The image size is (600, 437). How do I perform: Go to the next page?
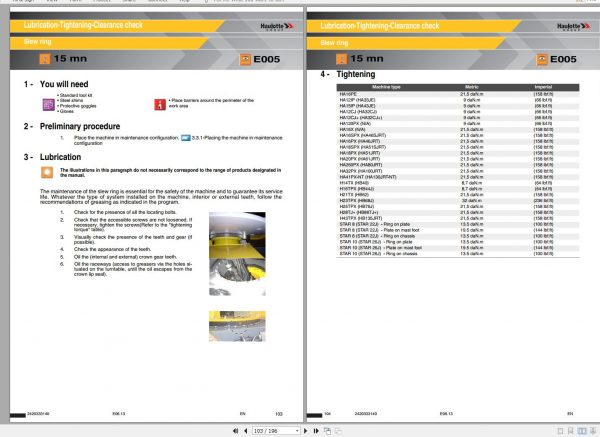pos(305,431)
